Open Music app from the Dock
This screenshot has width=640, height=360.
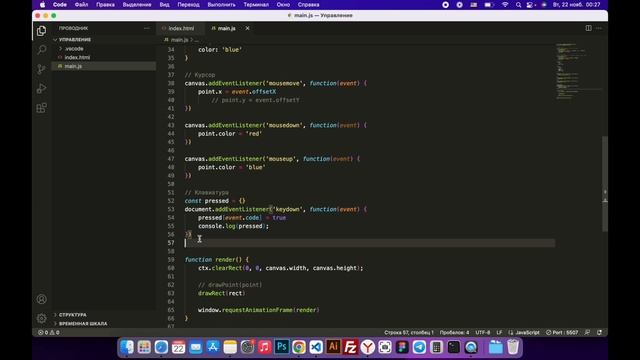pyautogui.click(x=264, y=347)
